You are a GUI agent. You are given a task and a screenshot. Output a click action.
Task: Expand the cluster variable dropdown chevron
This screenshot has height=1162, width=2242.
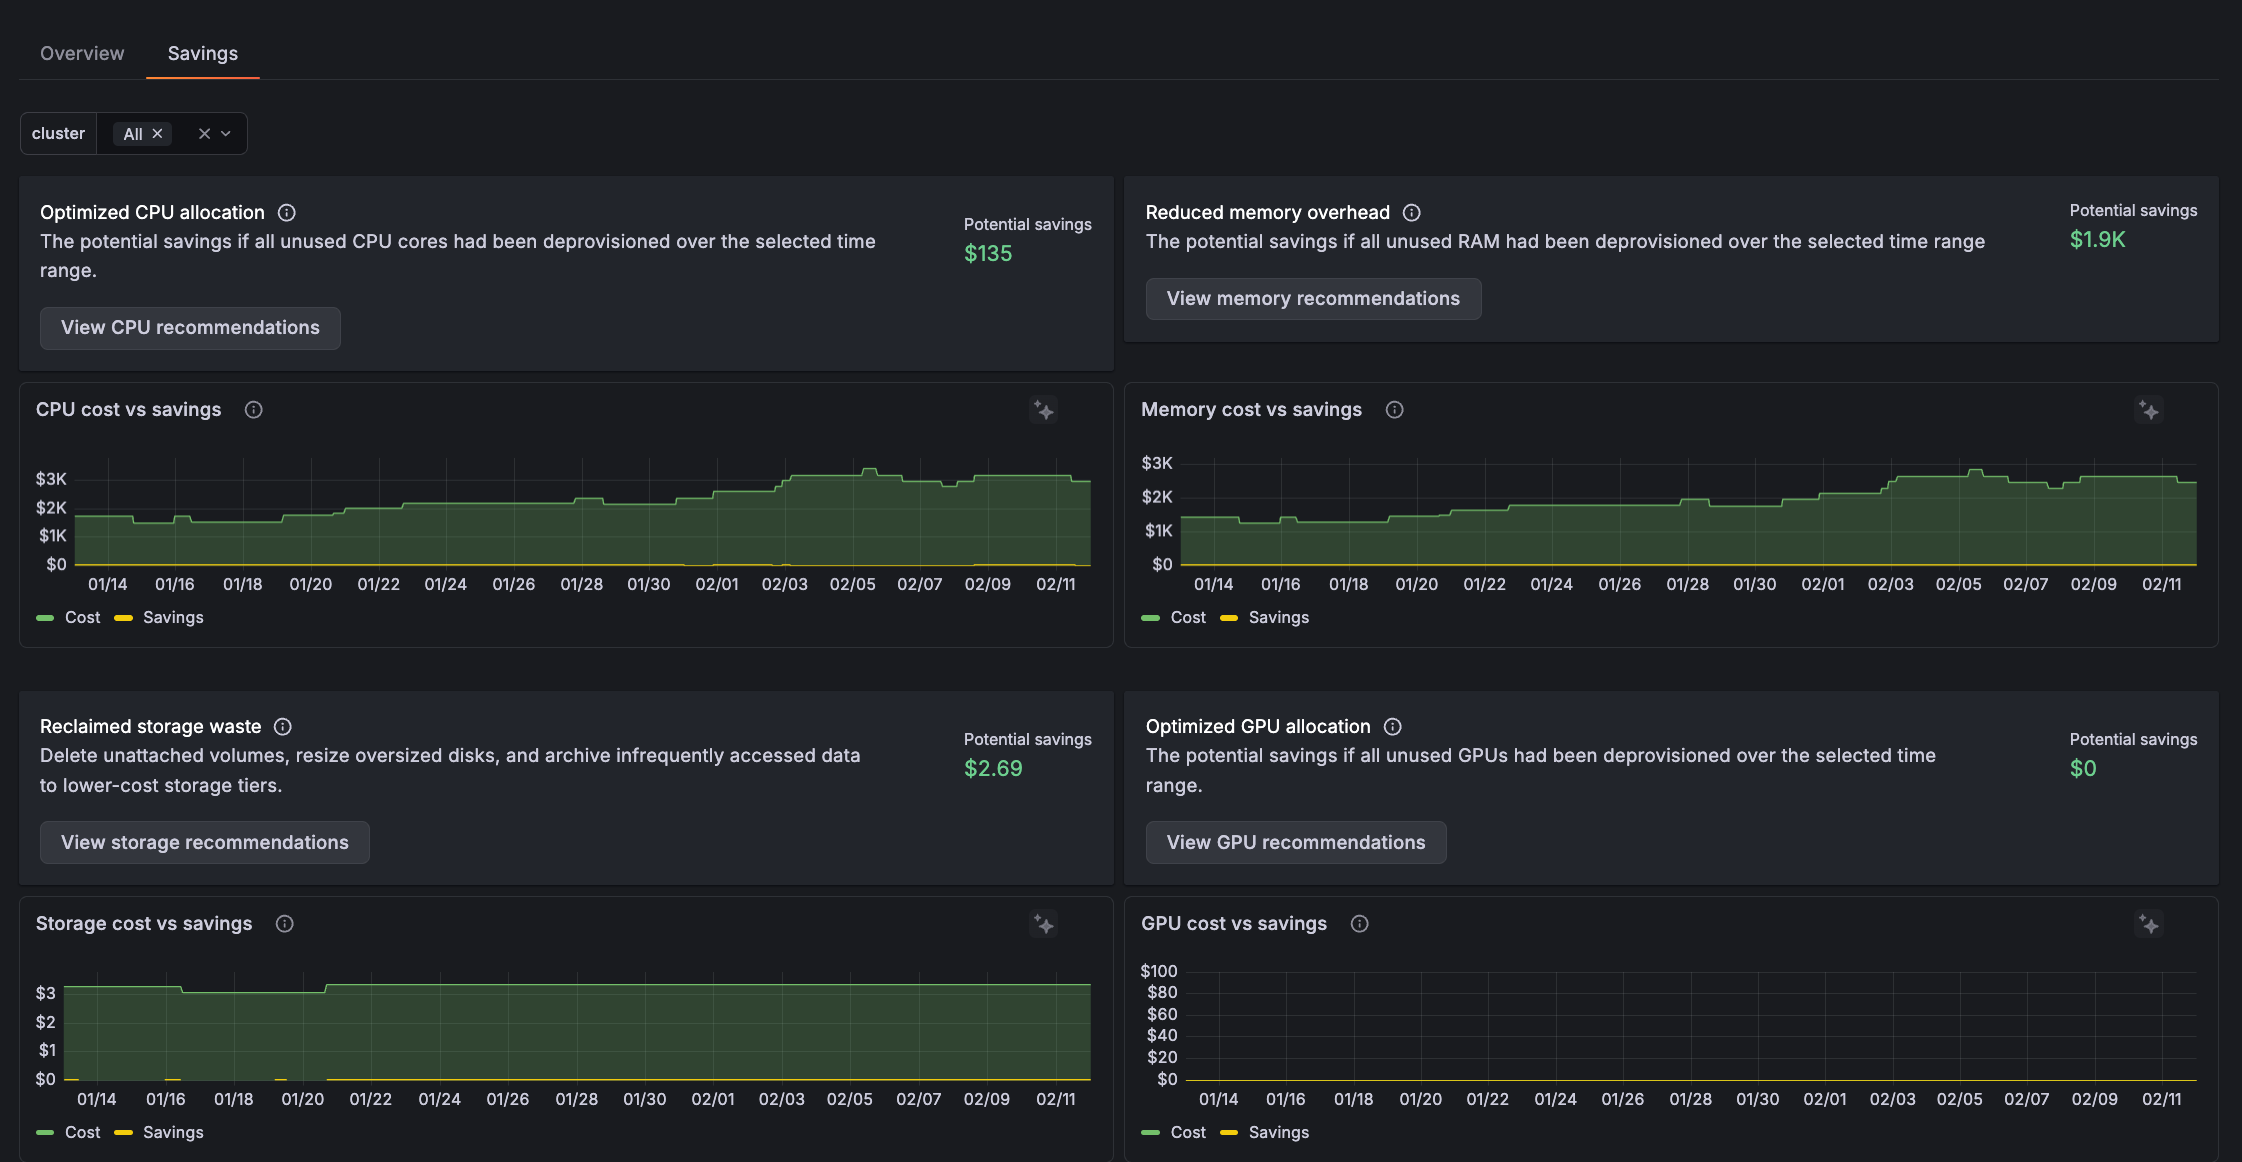[x=226, y=134]
